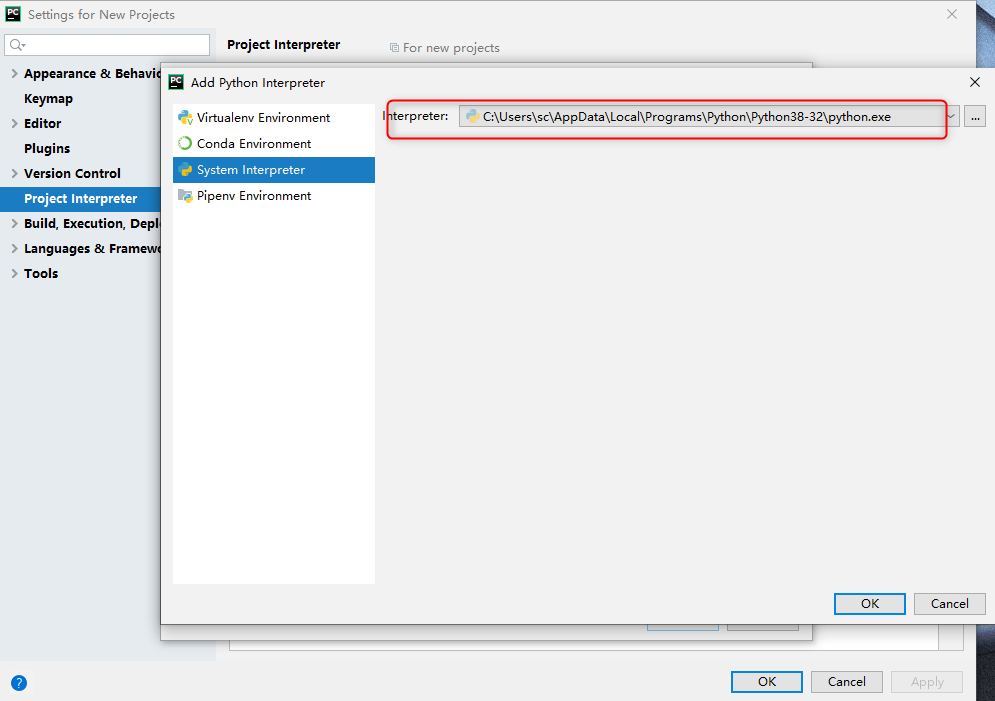Open Plugins settings page
The image size is (995, 701).
[47, 148]
